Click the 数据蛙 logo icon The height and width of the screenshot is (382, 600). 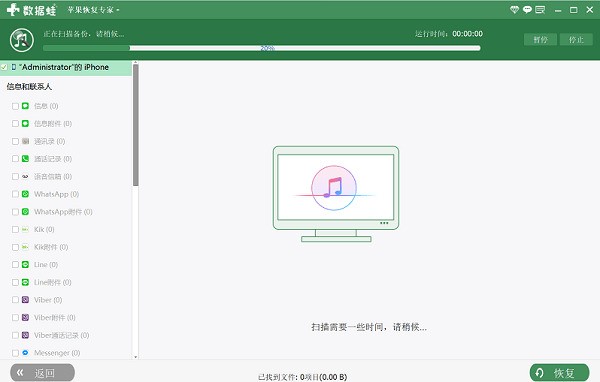tap(13, 10)
